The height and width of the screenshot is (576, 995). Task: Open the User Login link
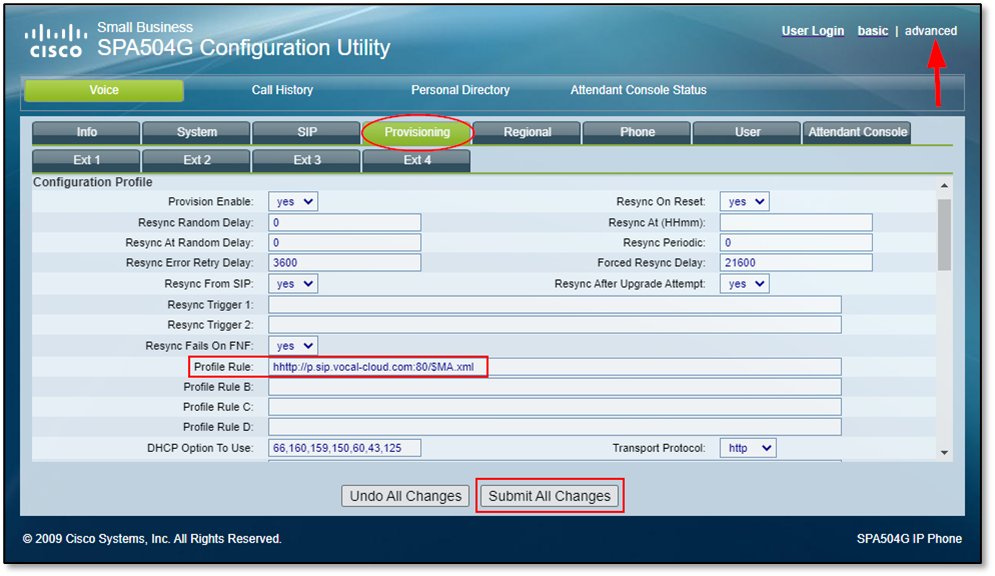click(x=812, y=30)
